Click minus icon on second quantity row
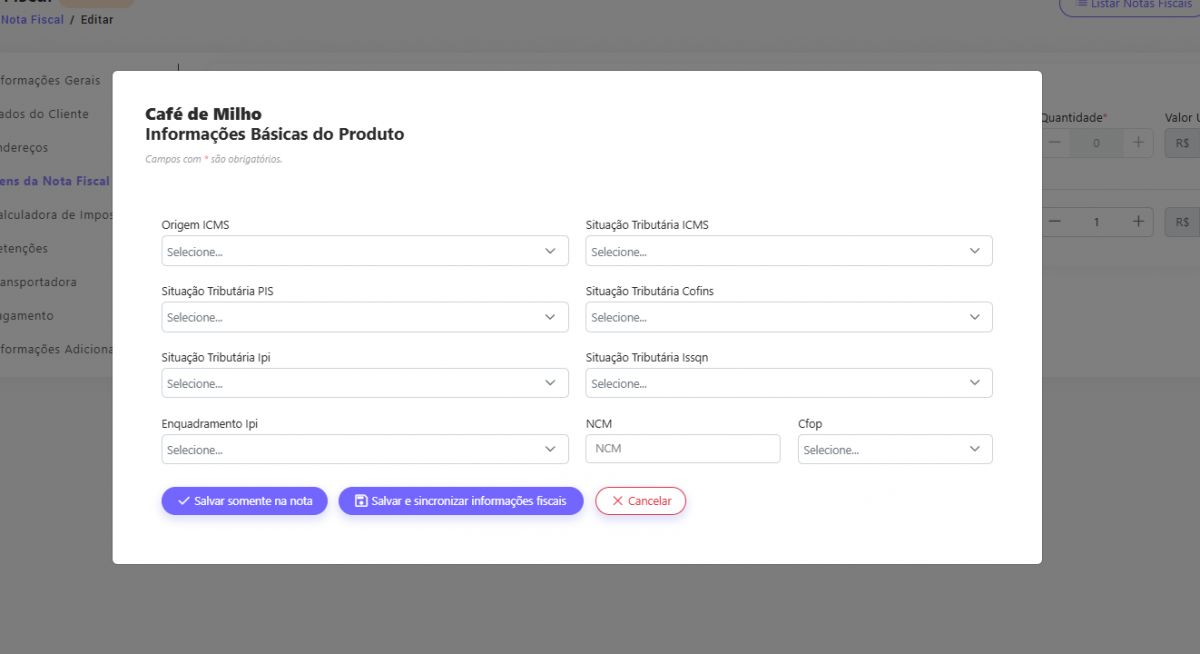This screenshot has width=1200, height=654. coord(1056,221)
